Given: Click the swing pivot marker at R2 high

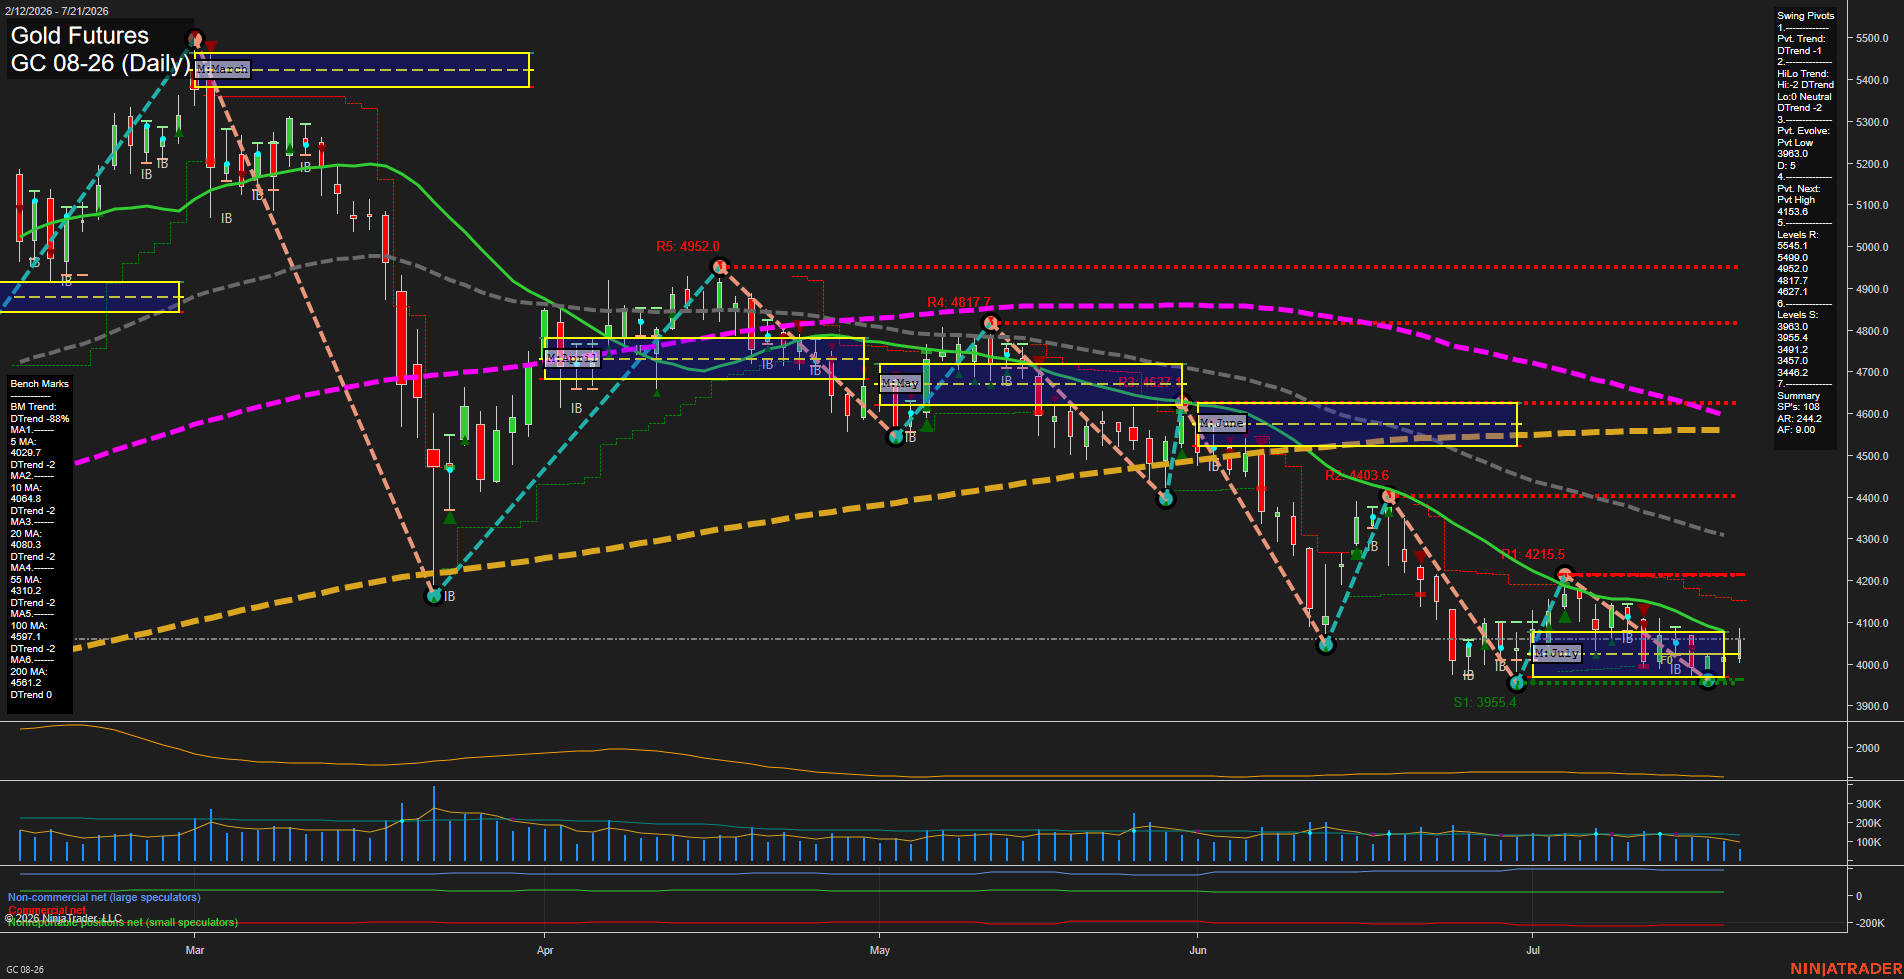Looking at the screenshot, I should tap(1388, 496).
